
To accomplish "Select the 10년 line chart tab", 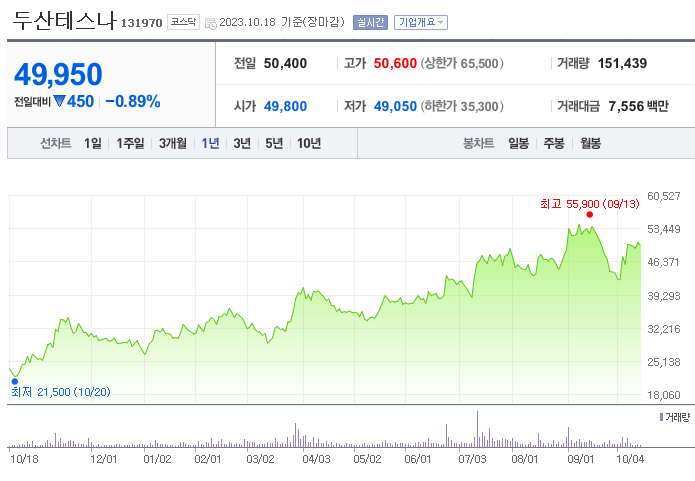I will pos(309,143).
